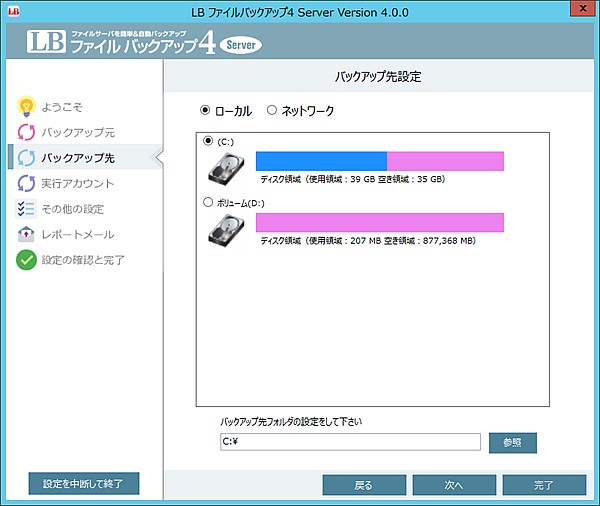Click the バックアップ先フォルダの設定をして下さい label
This screenshot has height=506, width=600.
291,422
